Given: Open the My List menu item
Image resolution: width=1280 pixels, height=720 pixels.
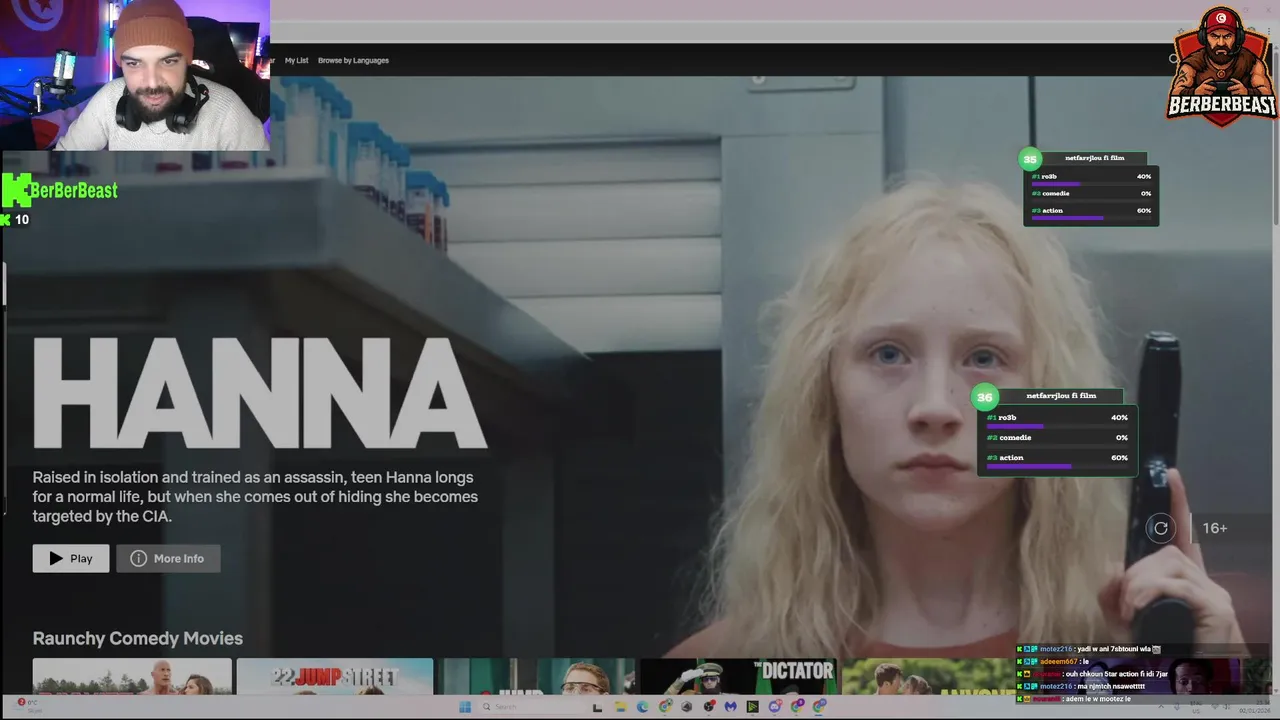Looking at the screenshot, I should (296, 60).
